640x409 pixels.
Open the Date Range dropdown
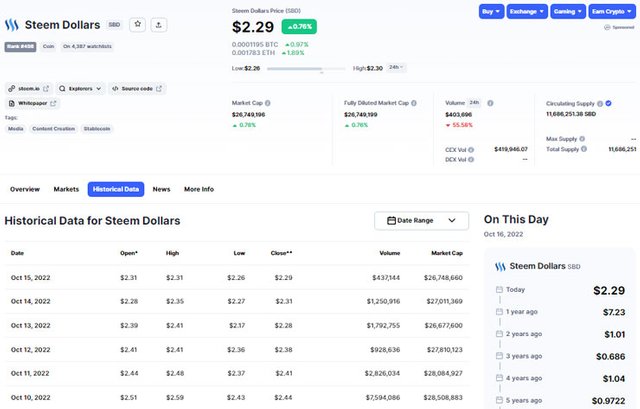click(421, 220)
